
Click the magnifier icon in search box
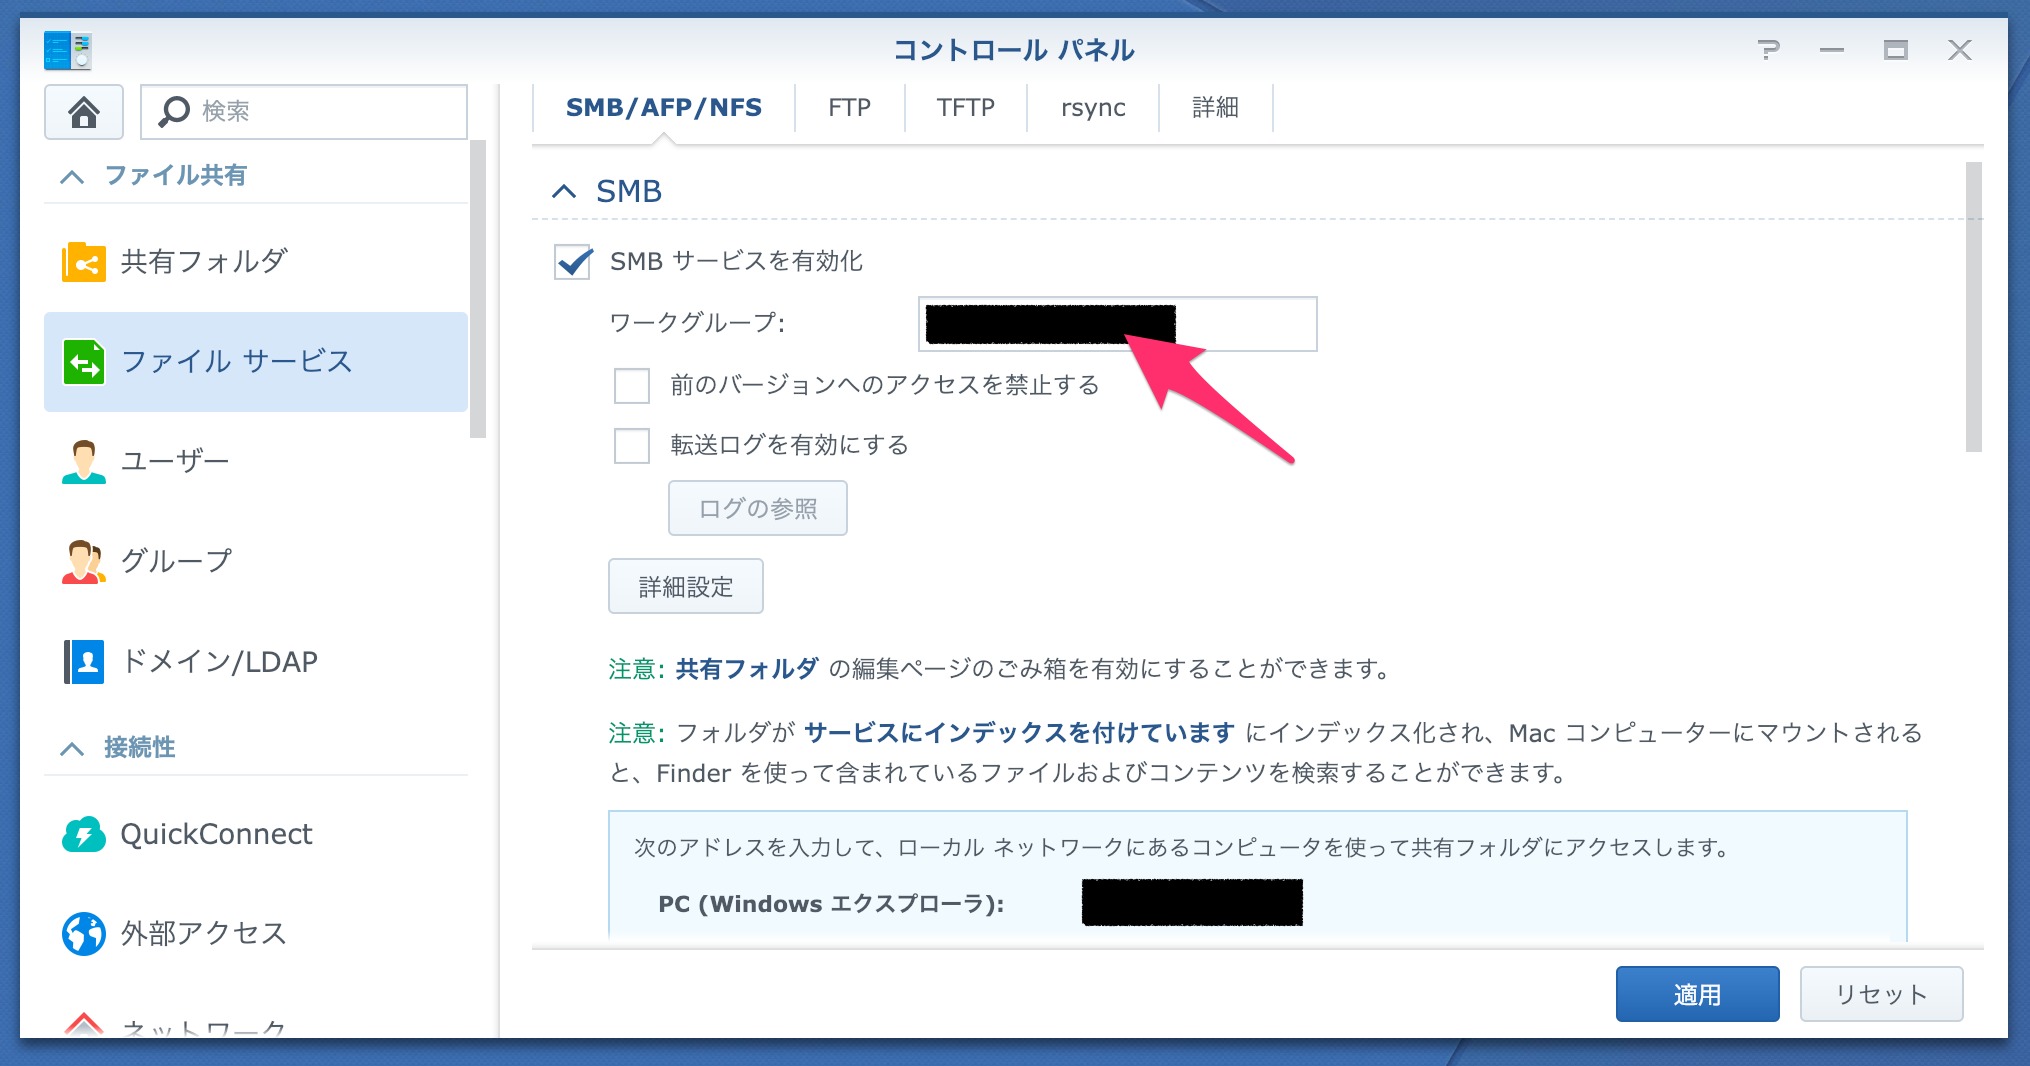(175, 111)
